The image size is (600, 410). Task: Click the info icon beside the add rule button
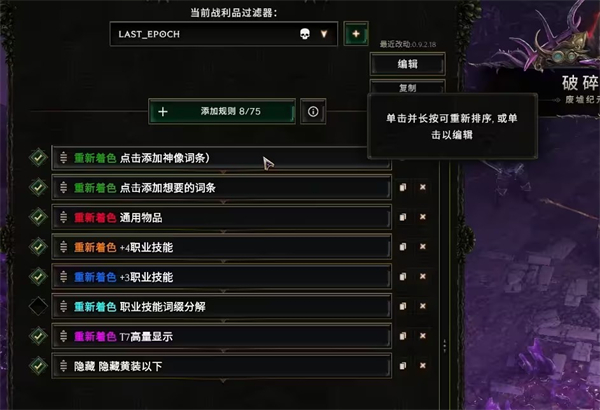click(x=313, y=111)
